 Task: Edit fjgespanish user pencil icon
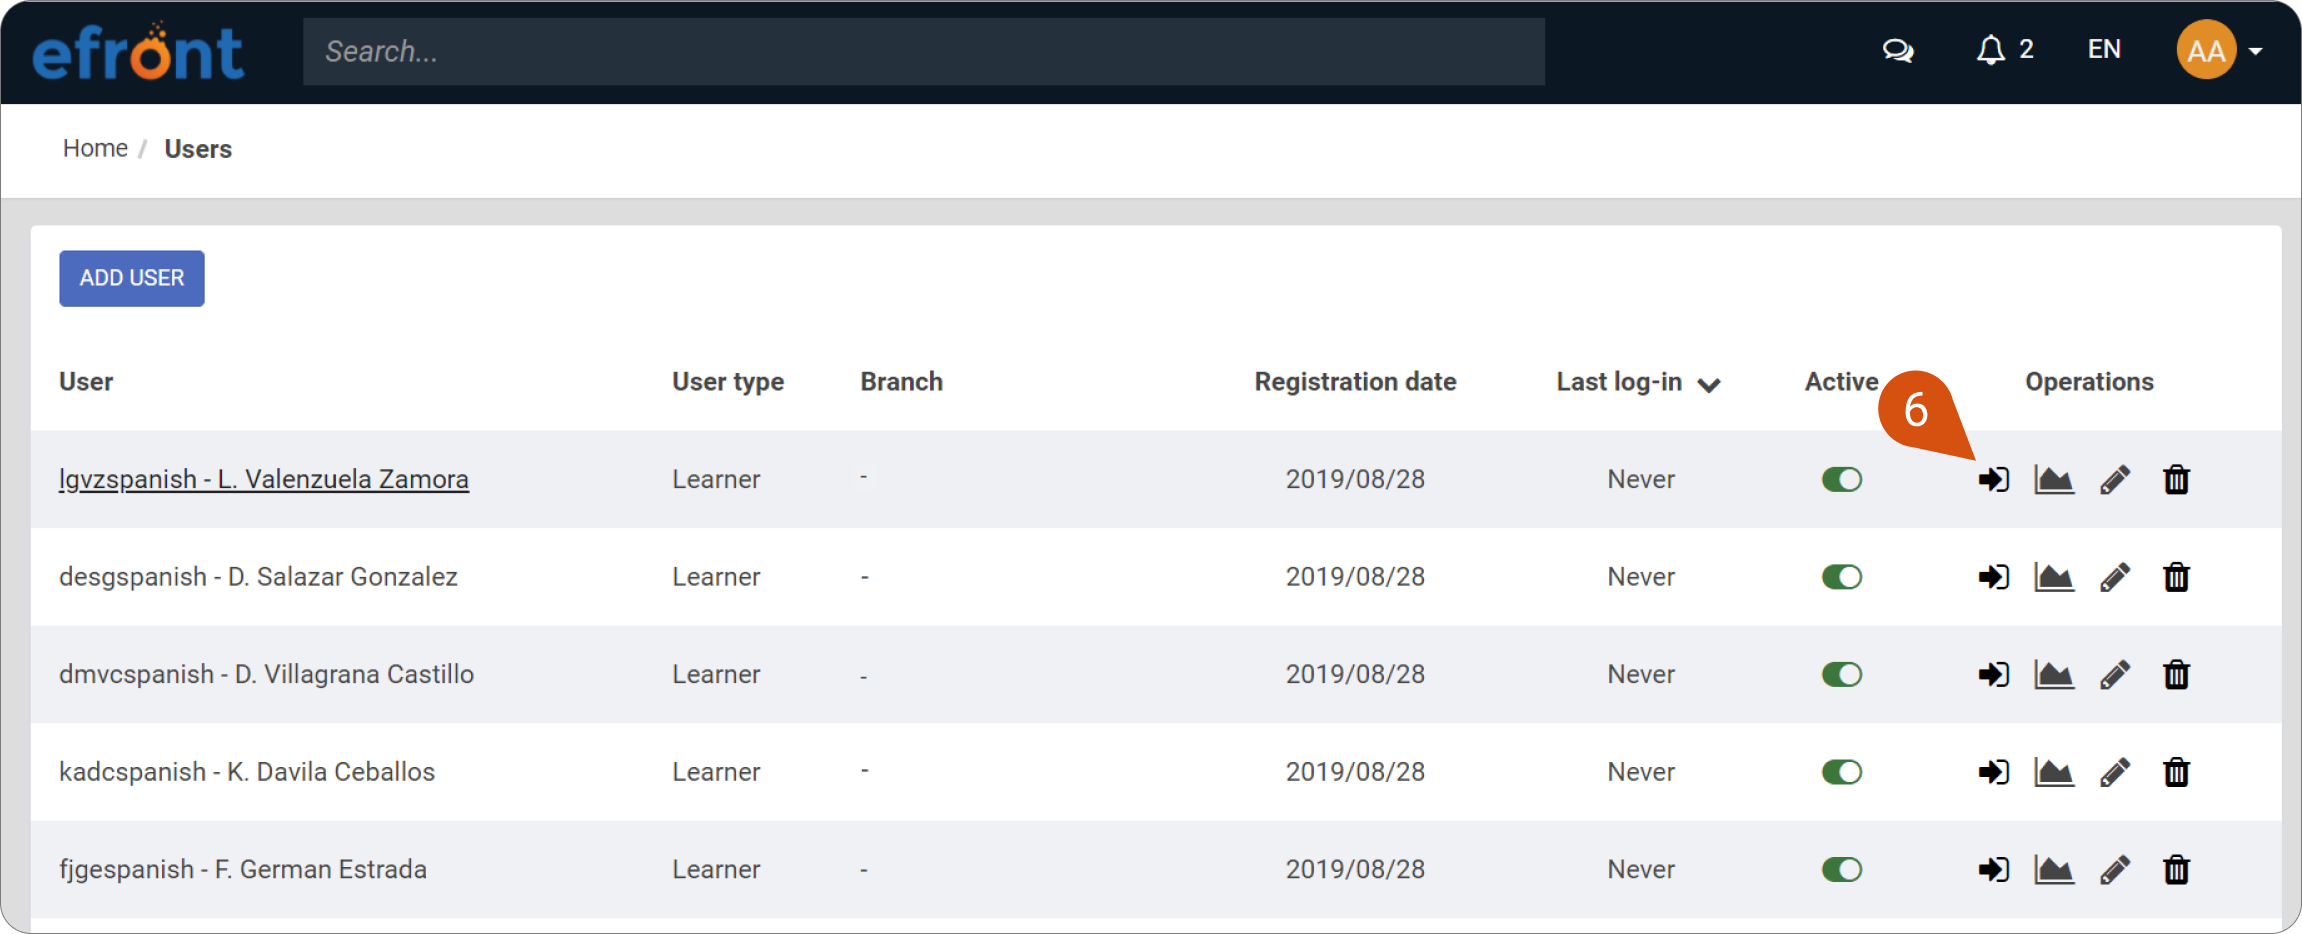point(2115,870)
